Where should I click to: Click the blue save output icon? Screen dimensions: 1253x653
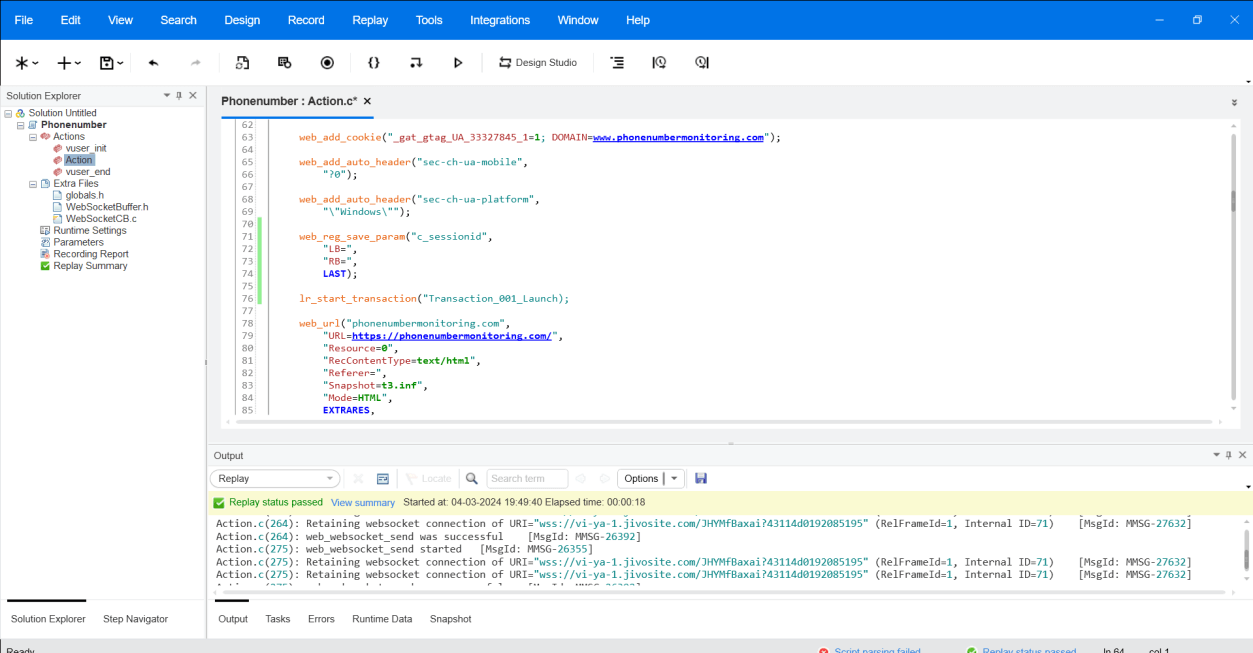[x=701, y=479]
